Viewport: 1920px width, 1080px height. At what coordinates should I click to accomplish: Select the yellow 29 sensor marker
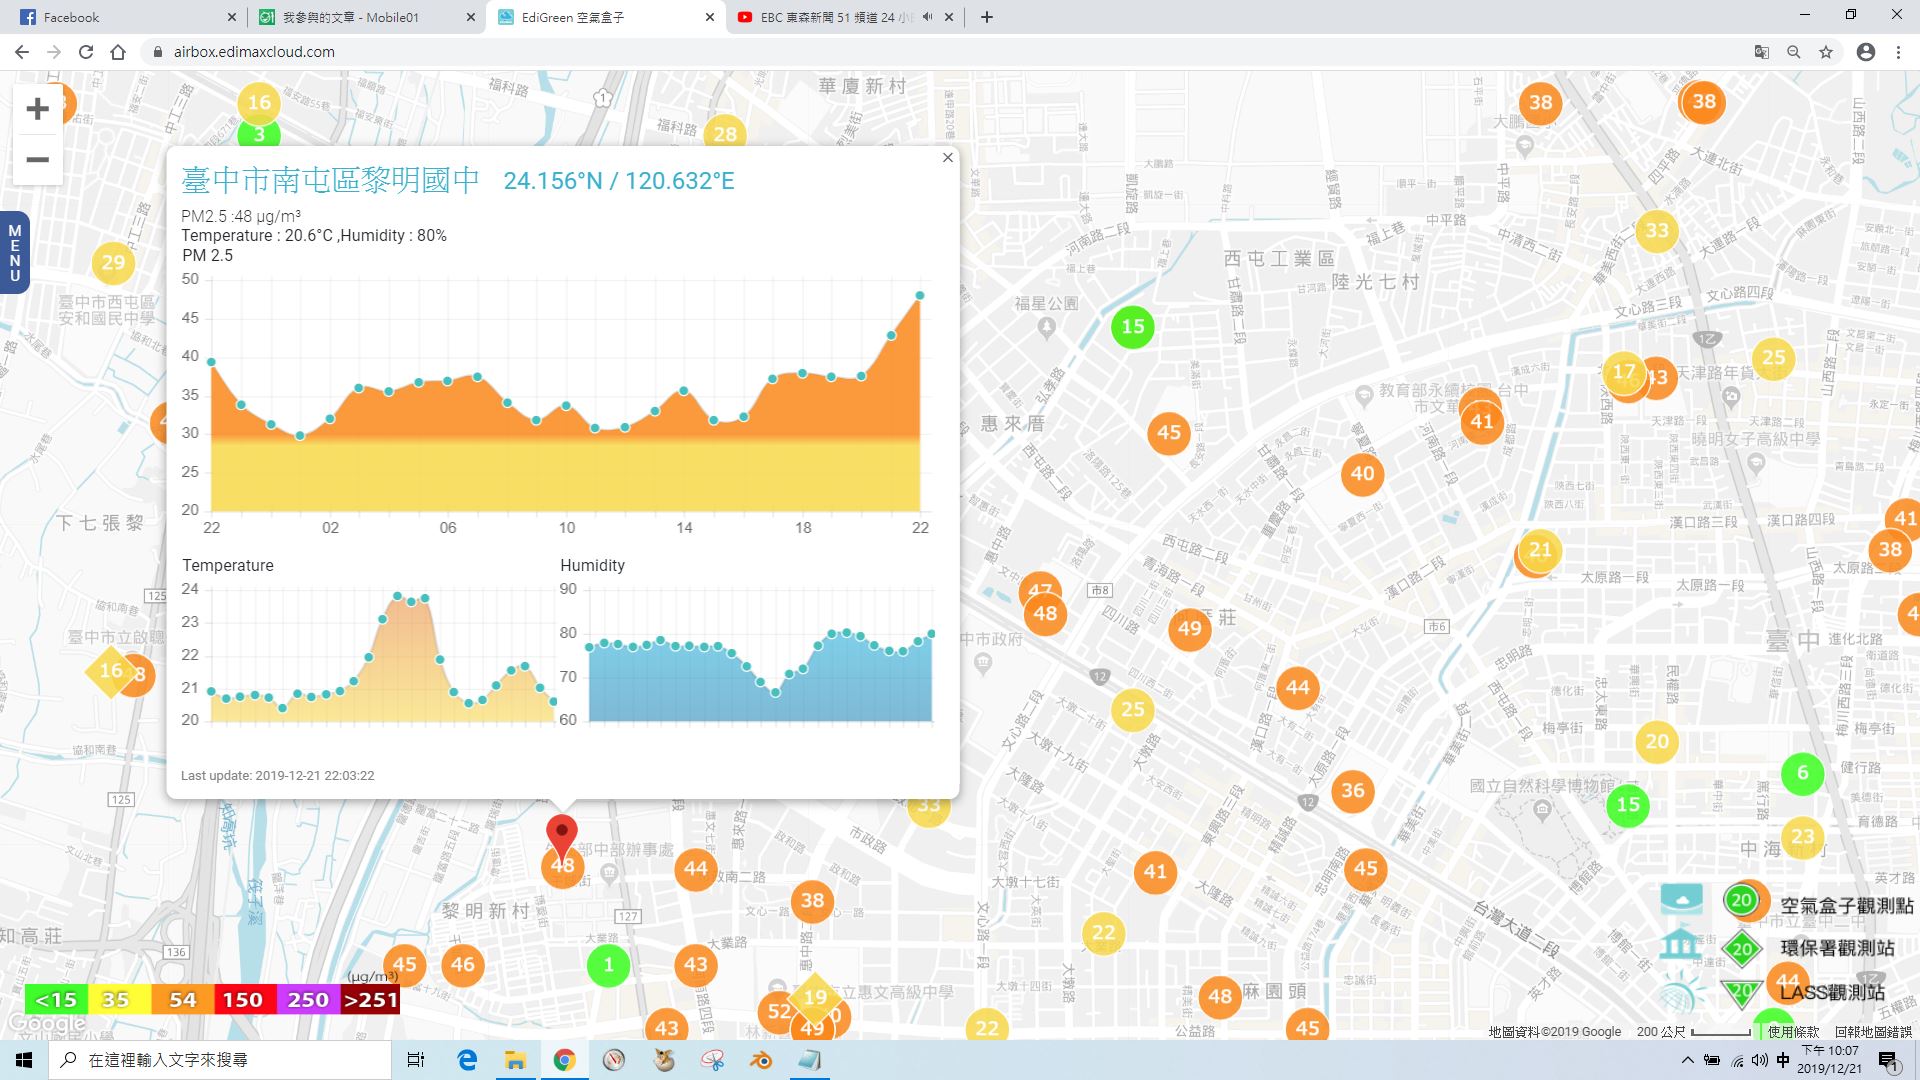113,263
